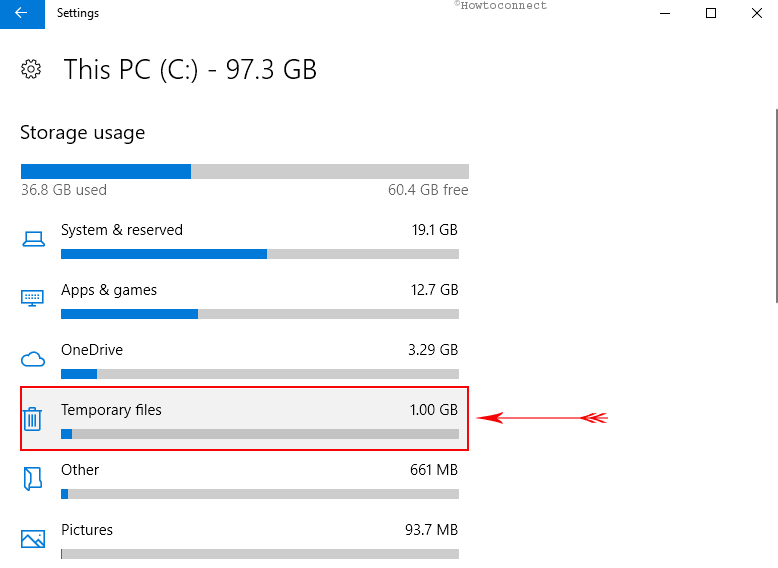Image resolution: width=778 pixels, height=568 pixels.
Task: Click the overall storage usage bar
Action: pyautogui.click(x=245, y=171)
